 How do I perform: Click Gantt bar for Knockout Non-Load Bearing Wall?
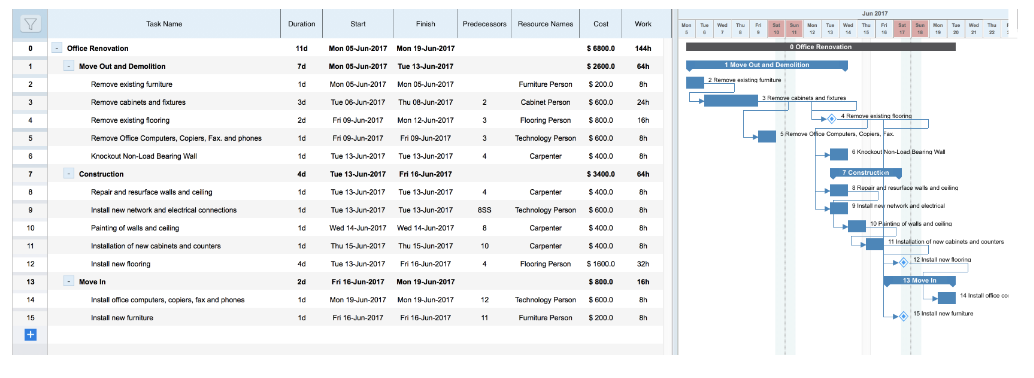(x=839, y=154)
